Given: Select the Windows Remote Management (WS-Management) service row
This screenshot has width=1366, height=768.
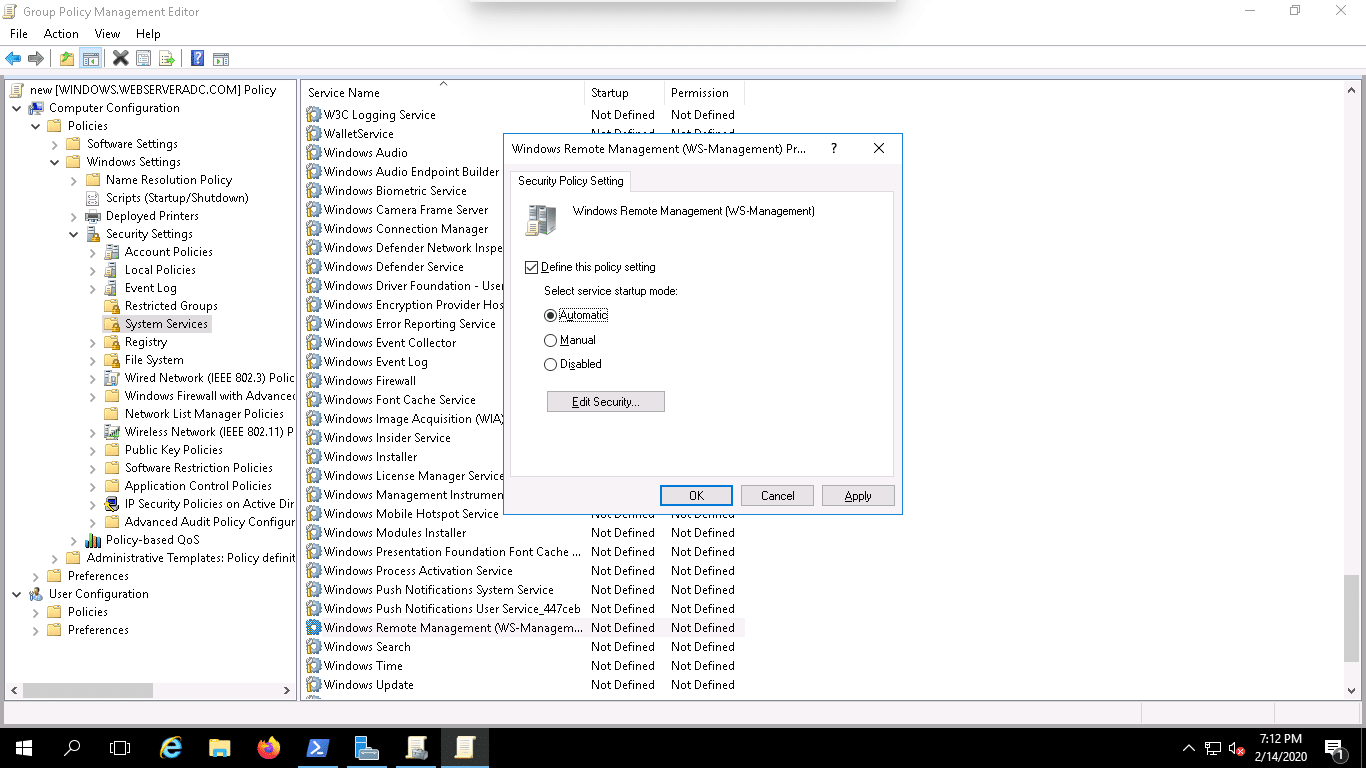Looking at the screenshot, I should pos(525,628).
